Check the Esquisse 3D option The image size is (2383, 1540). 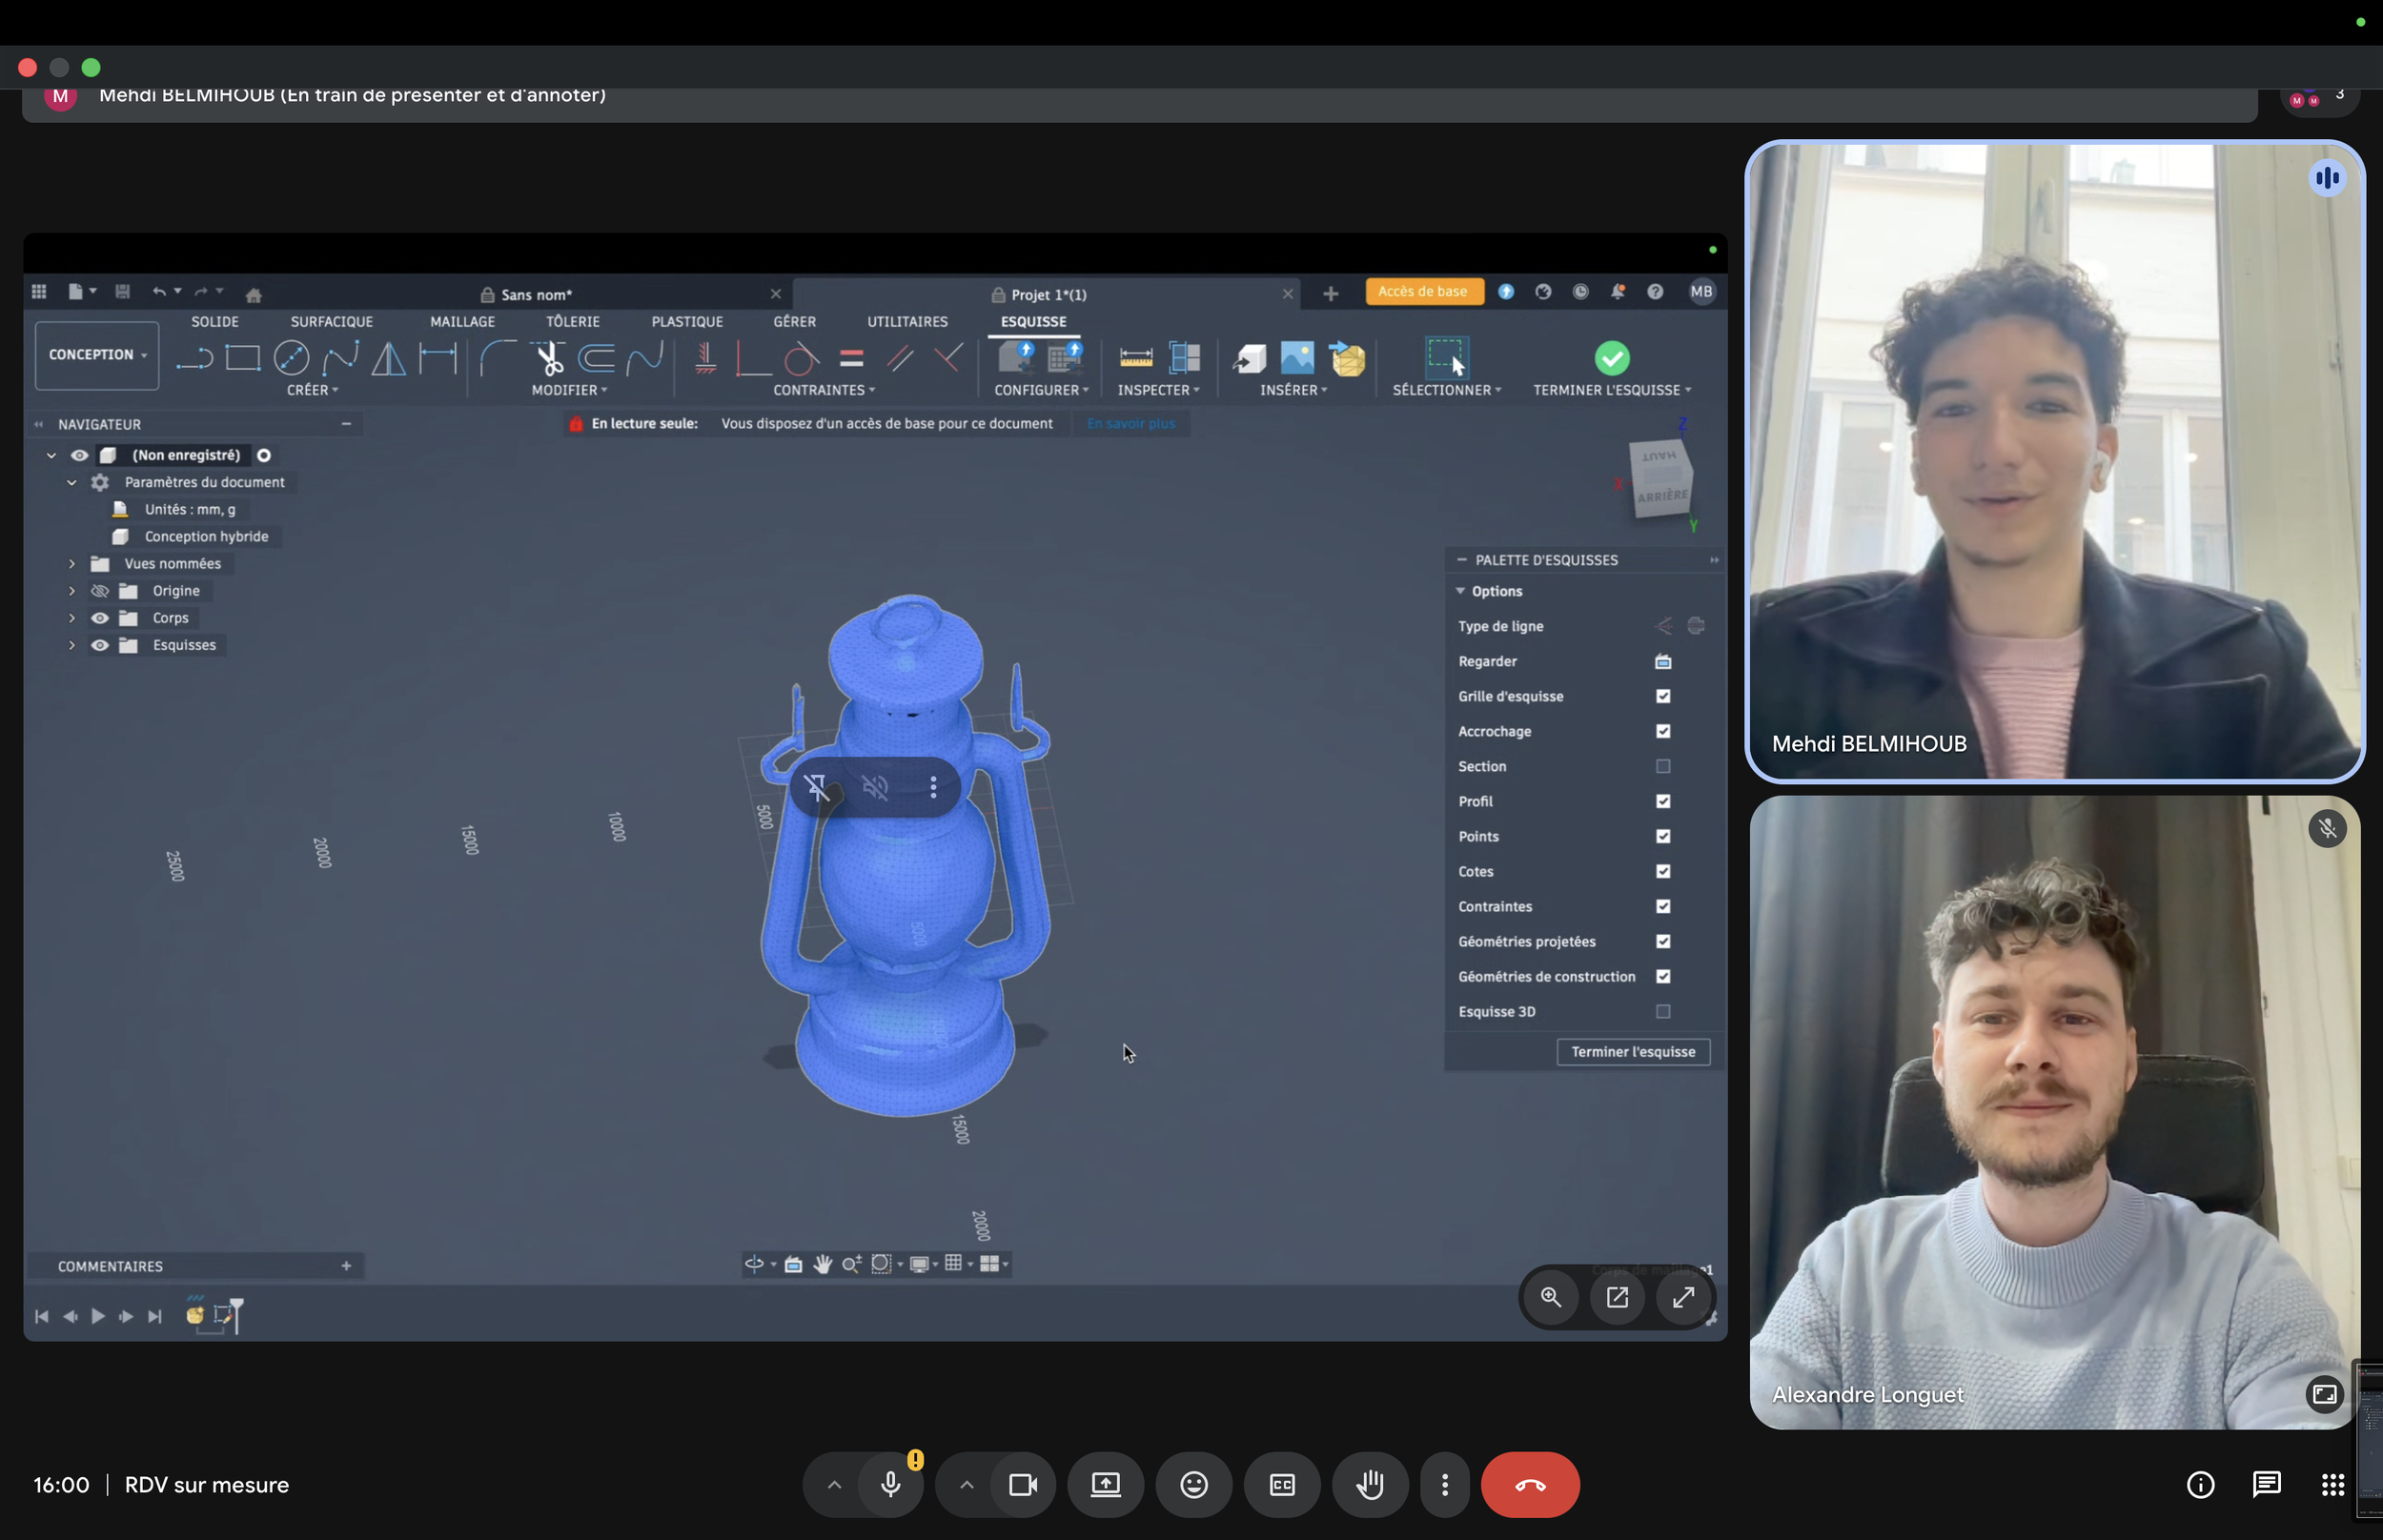(1662, 1011)
